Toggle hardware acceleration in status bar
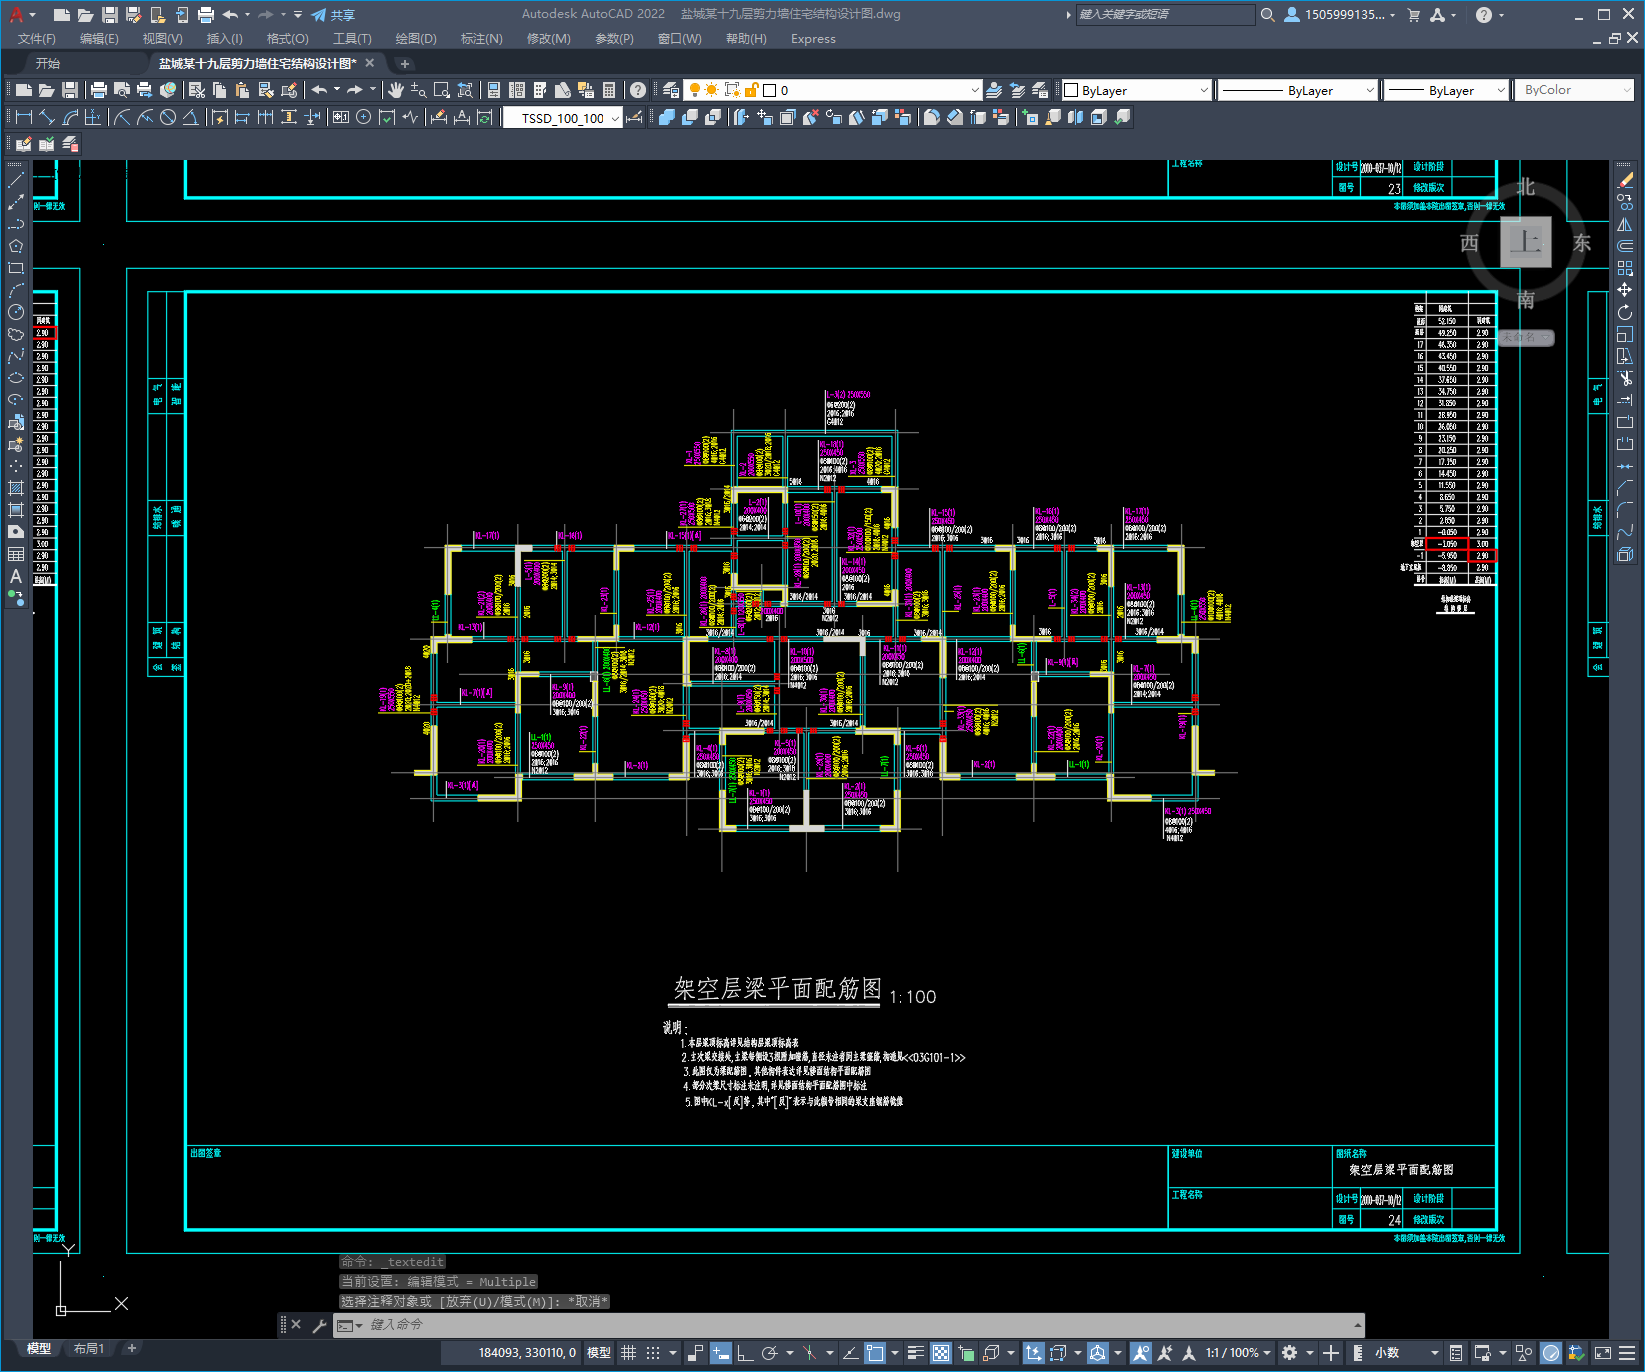 point(1551,1353)
